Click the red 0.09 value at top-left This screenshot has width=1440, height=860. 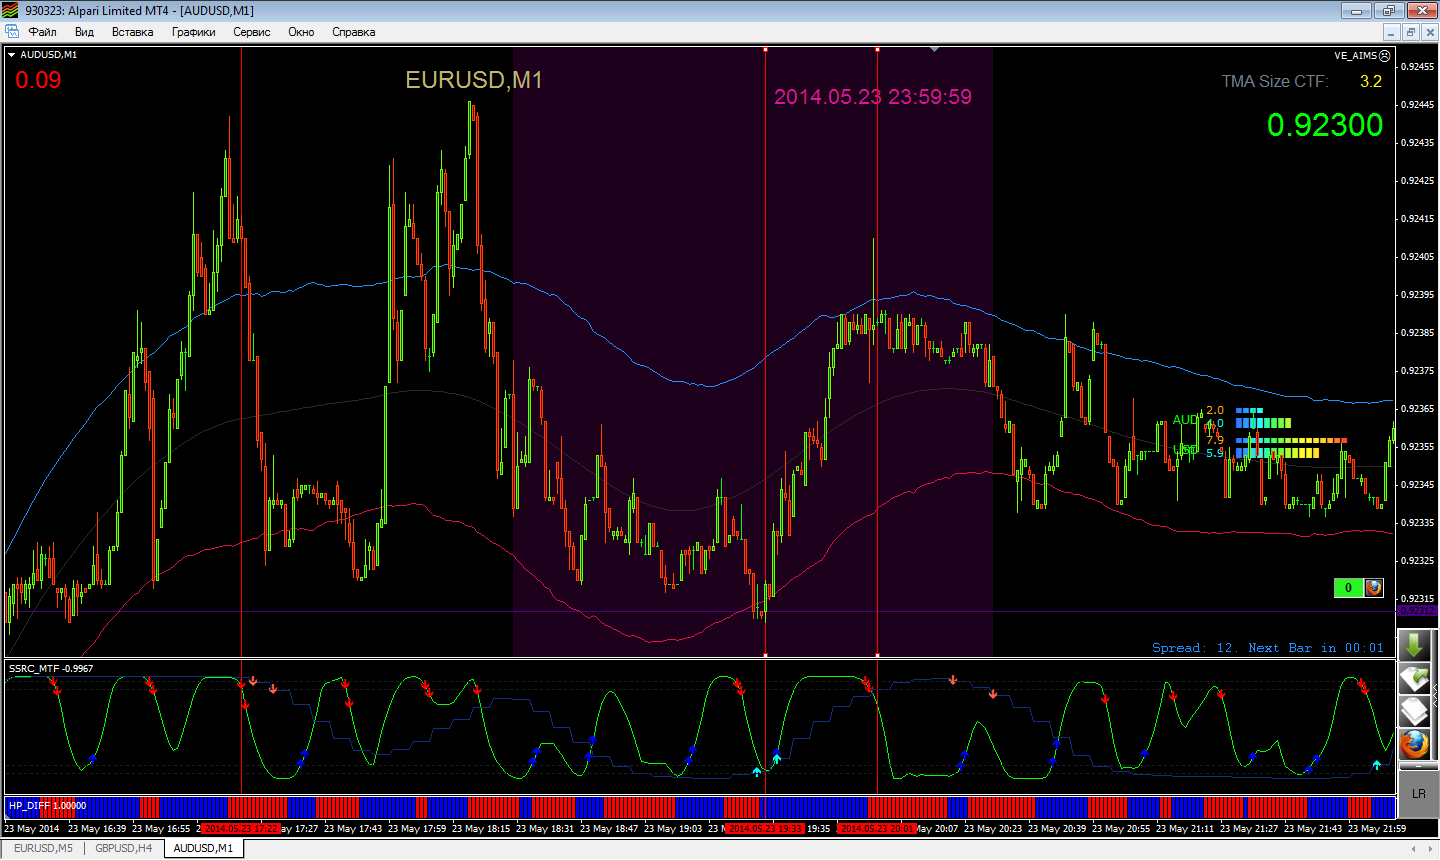[x=38, y=80]
